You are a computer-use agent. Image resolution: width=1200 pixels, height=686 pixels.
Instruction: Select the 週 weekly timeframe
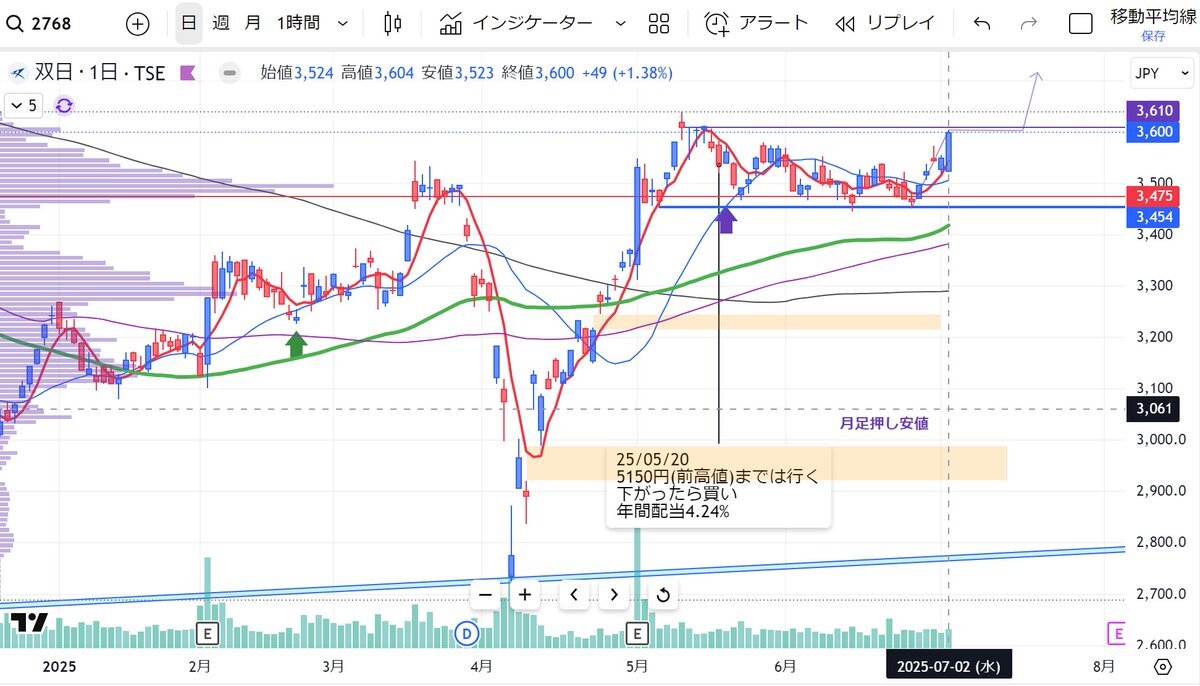coord(222,22)
